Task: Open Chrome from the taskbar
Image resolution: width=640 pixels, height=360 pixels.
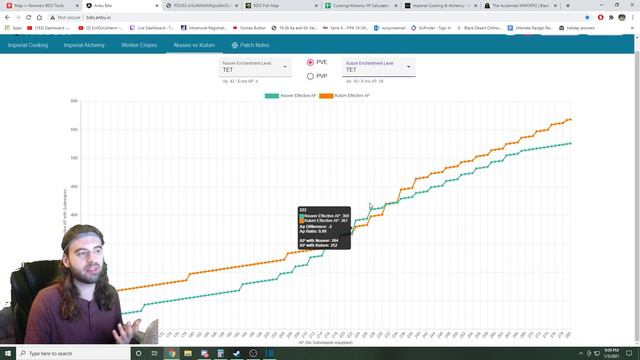Action: pyautogui.click(x=171, y=353)
